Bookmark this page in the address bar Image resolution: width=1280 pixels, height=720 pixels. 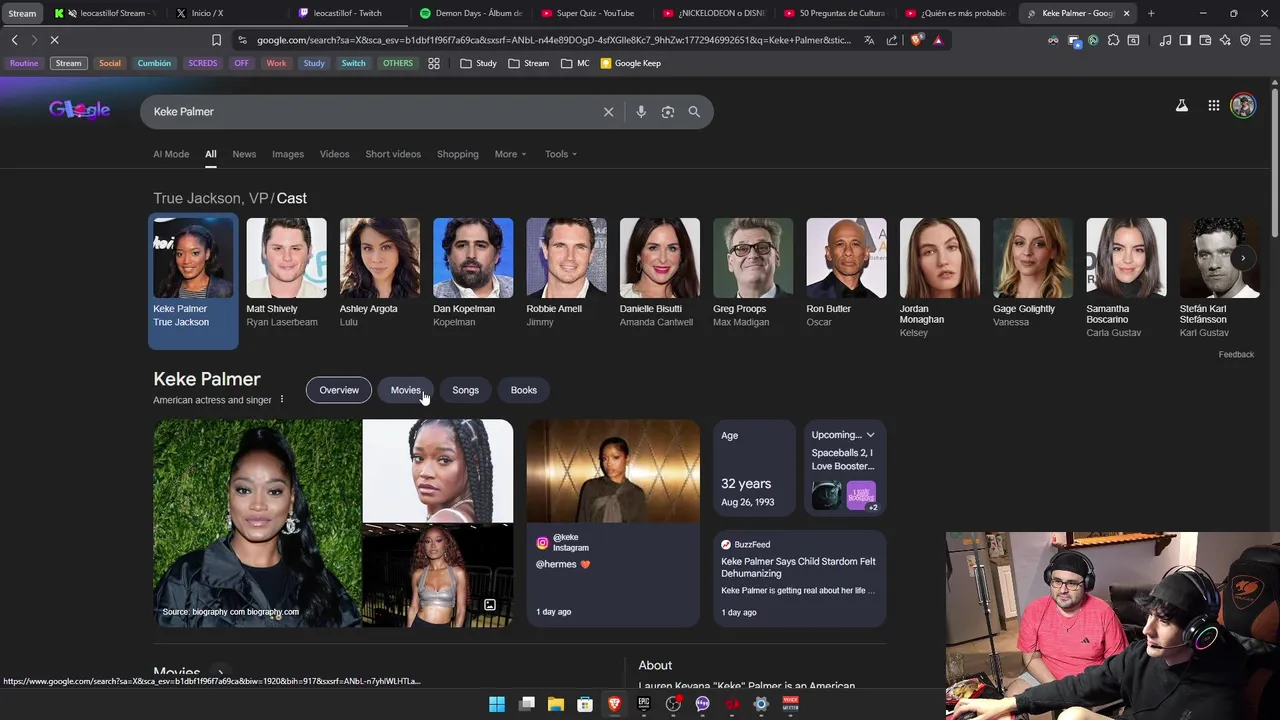click(216, 40)
